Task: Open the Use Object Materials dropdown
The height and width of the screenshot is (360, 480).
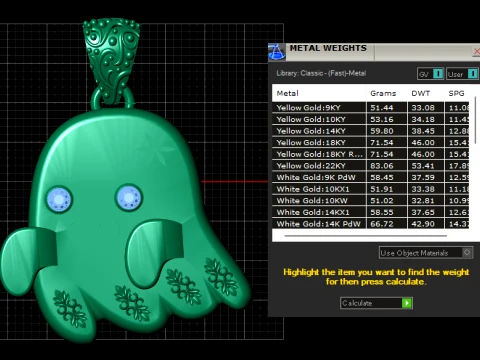Action: point(426,253)
